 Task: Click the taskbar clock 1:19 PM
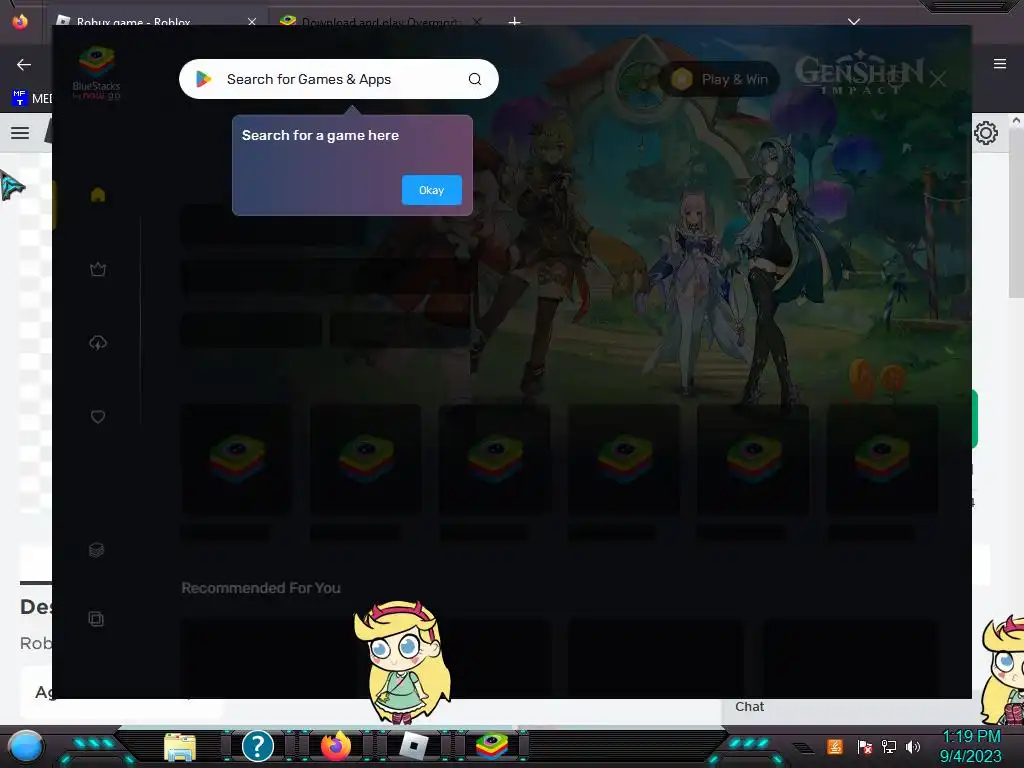tap(971, 737)
